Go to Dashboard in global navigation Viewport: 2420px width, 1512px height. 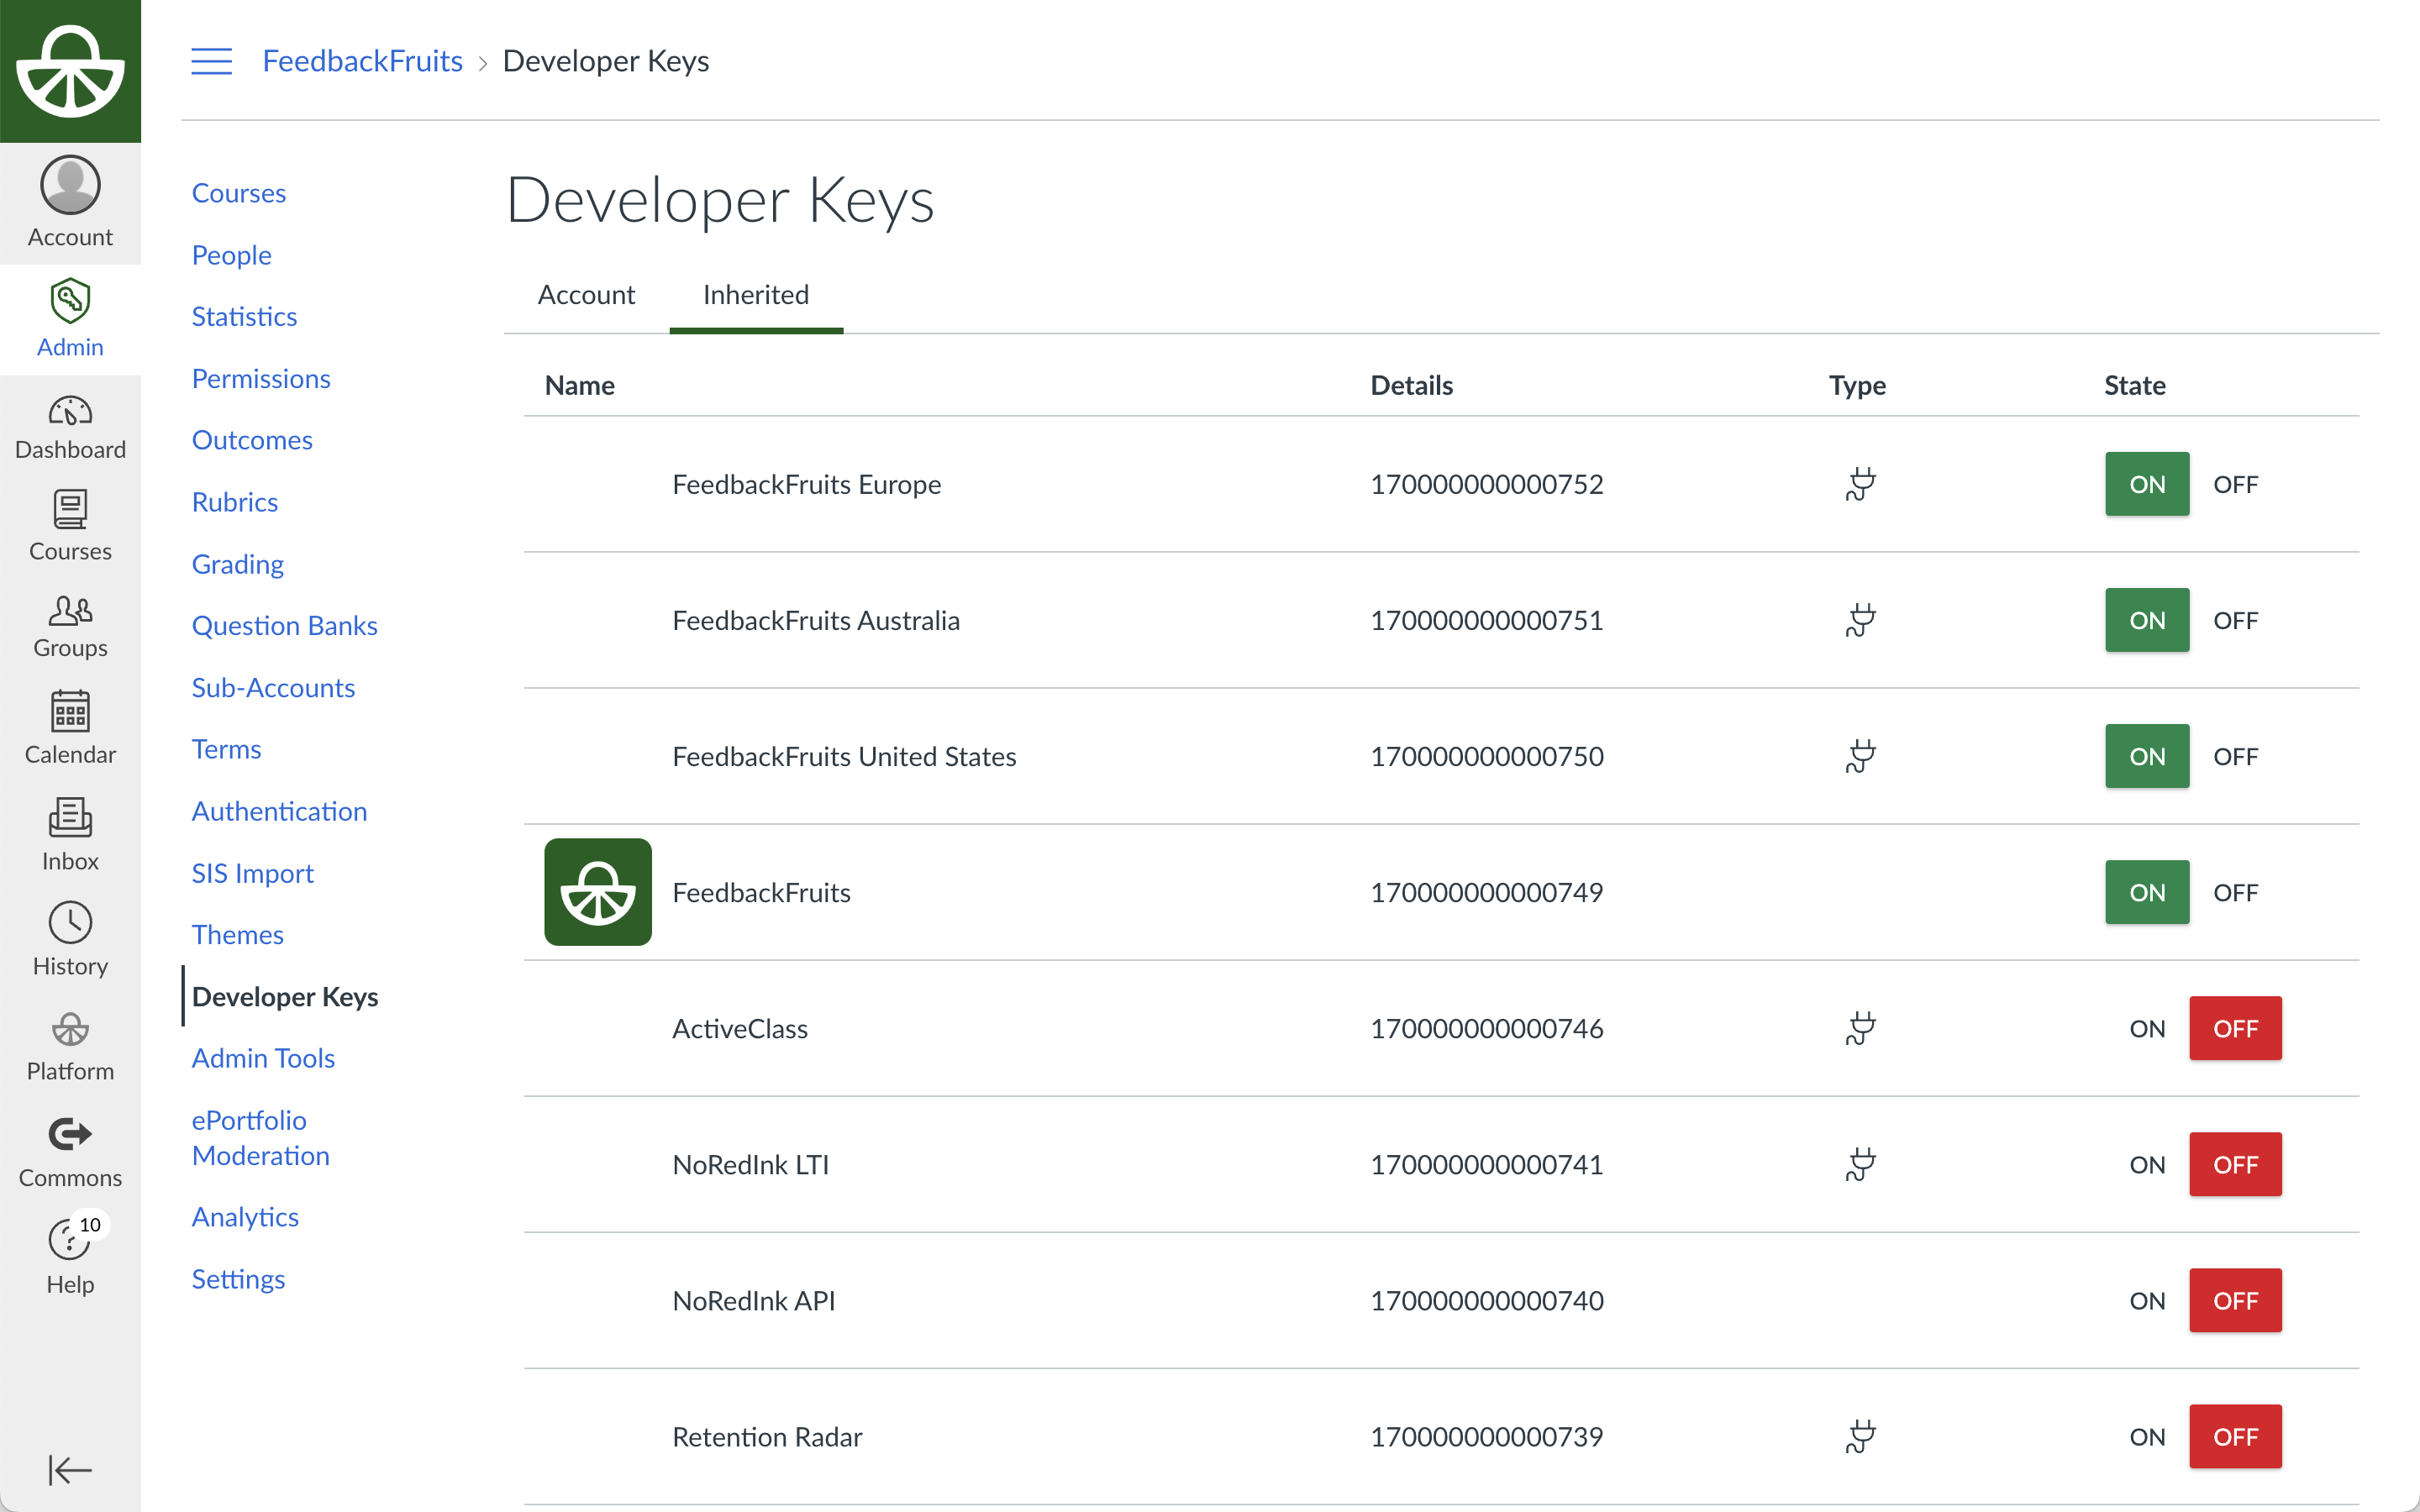[x=70, y=428]
